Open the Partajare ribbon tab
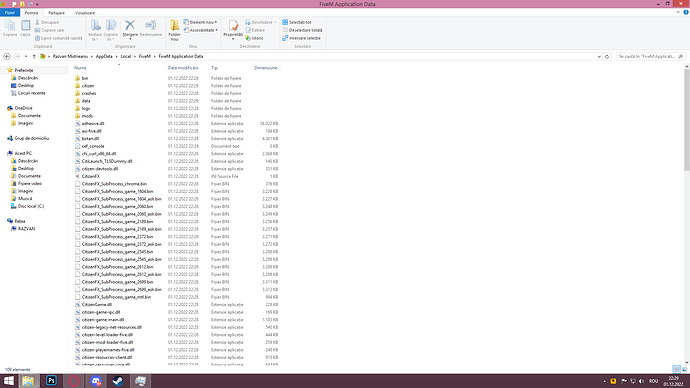 pyautogui.click(x=56, y=13)
